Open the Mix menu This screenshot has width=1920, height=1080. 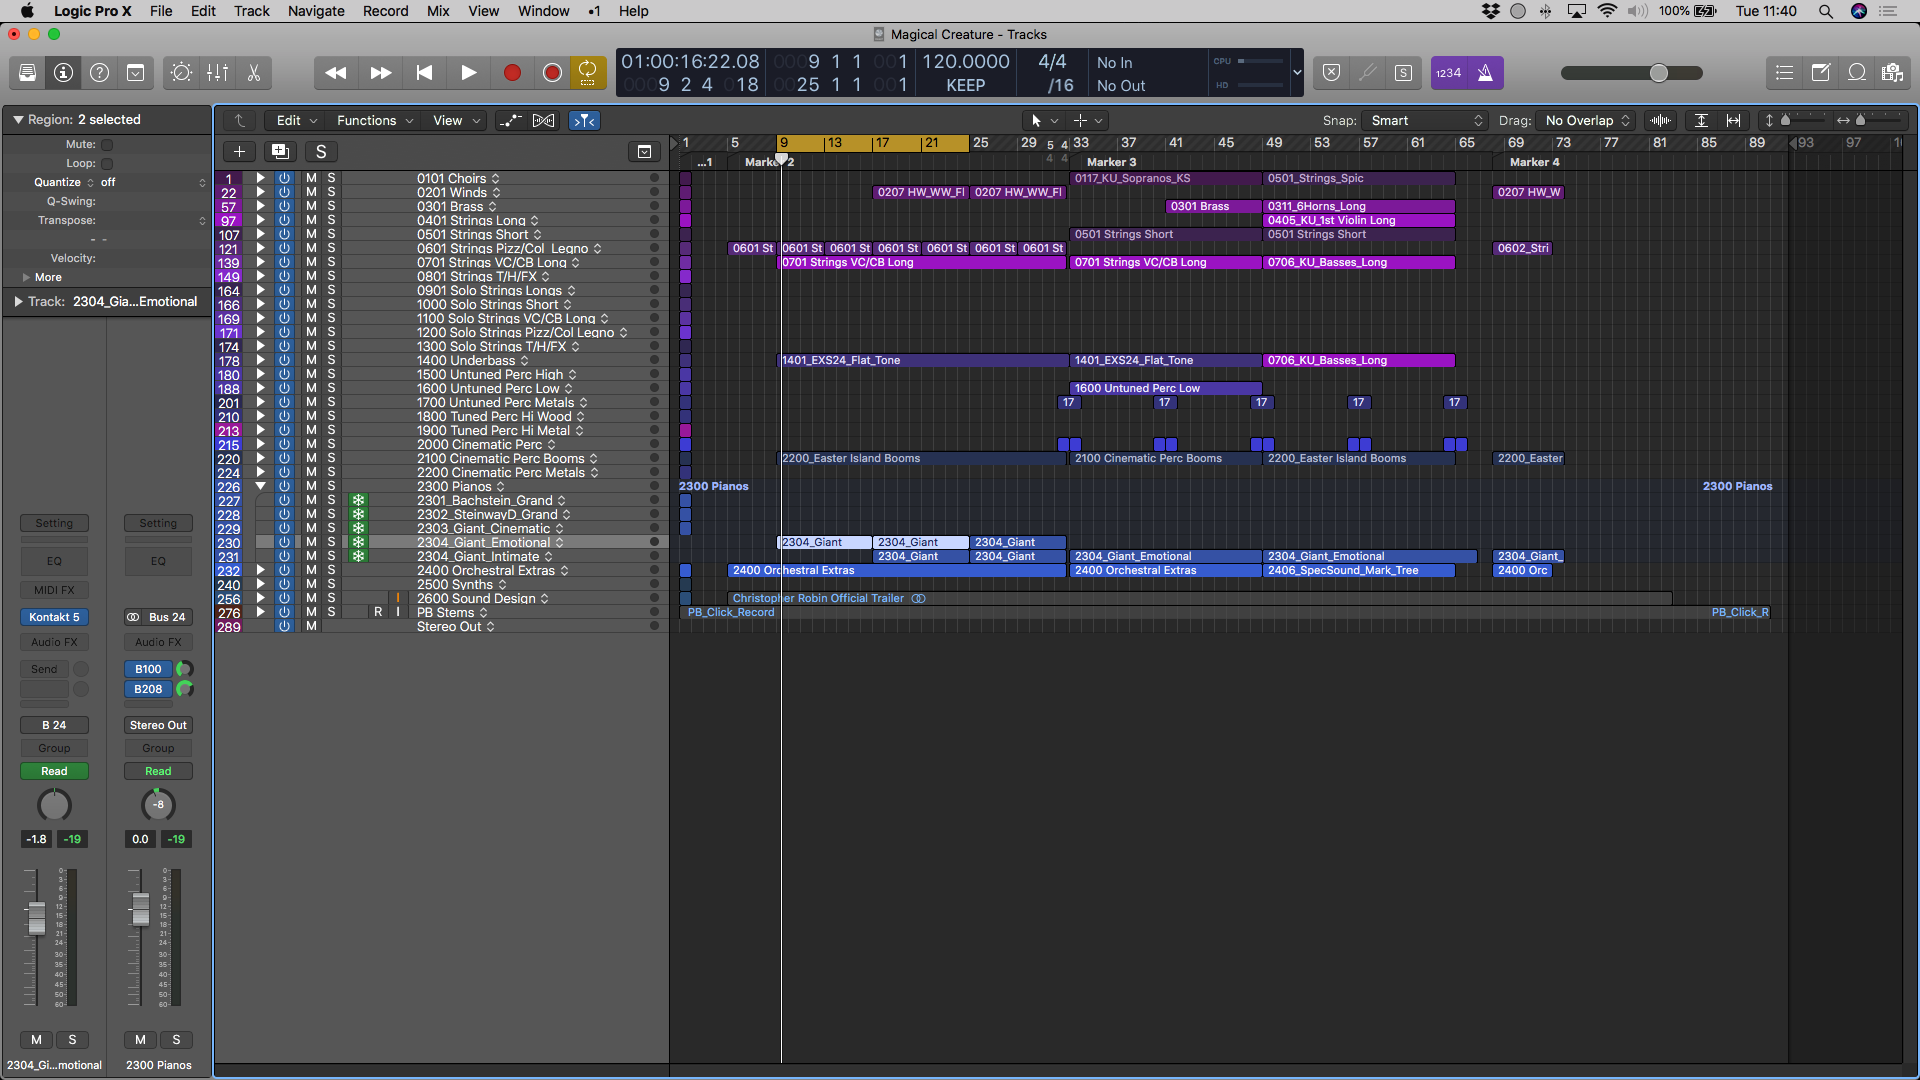point(438,11)
